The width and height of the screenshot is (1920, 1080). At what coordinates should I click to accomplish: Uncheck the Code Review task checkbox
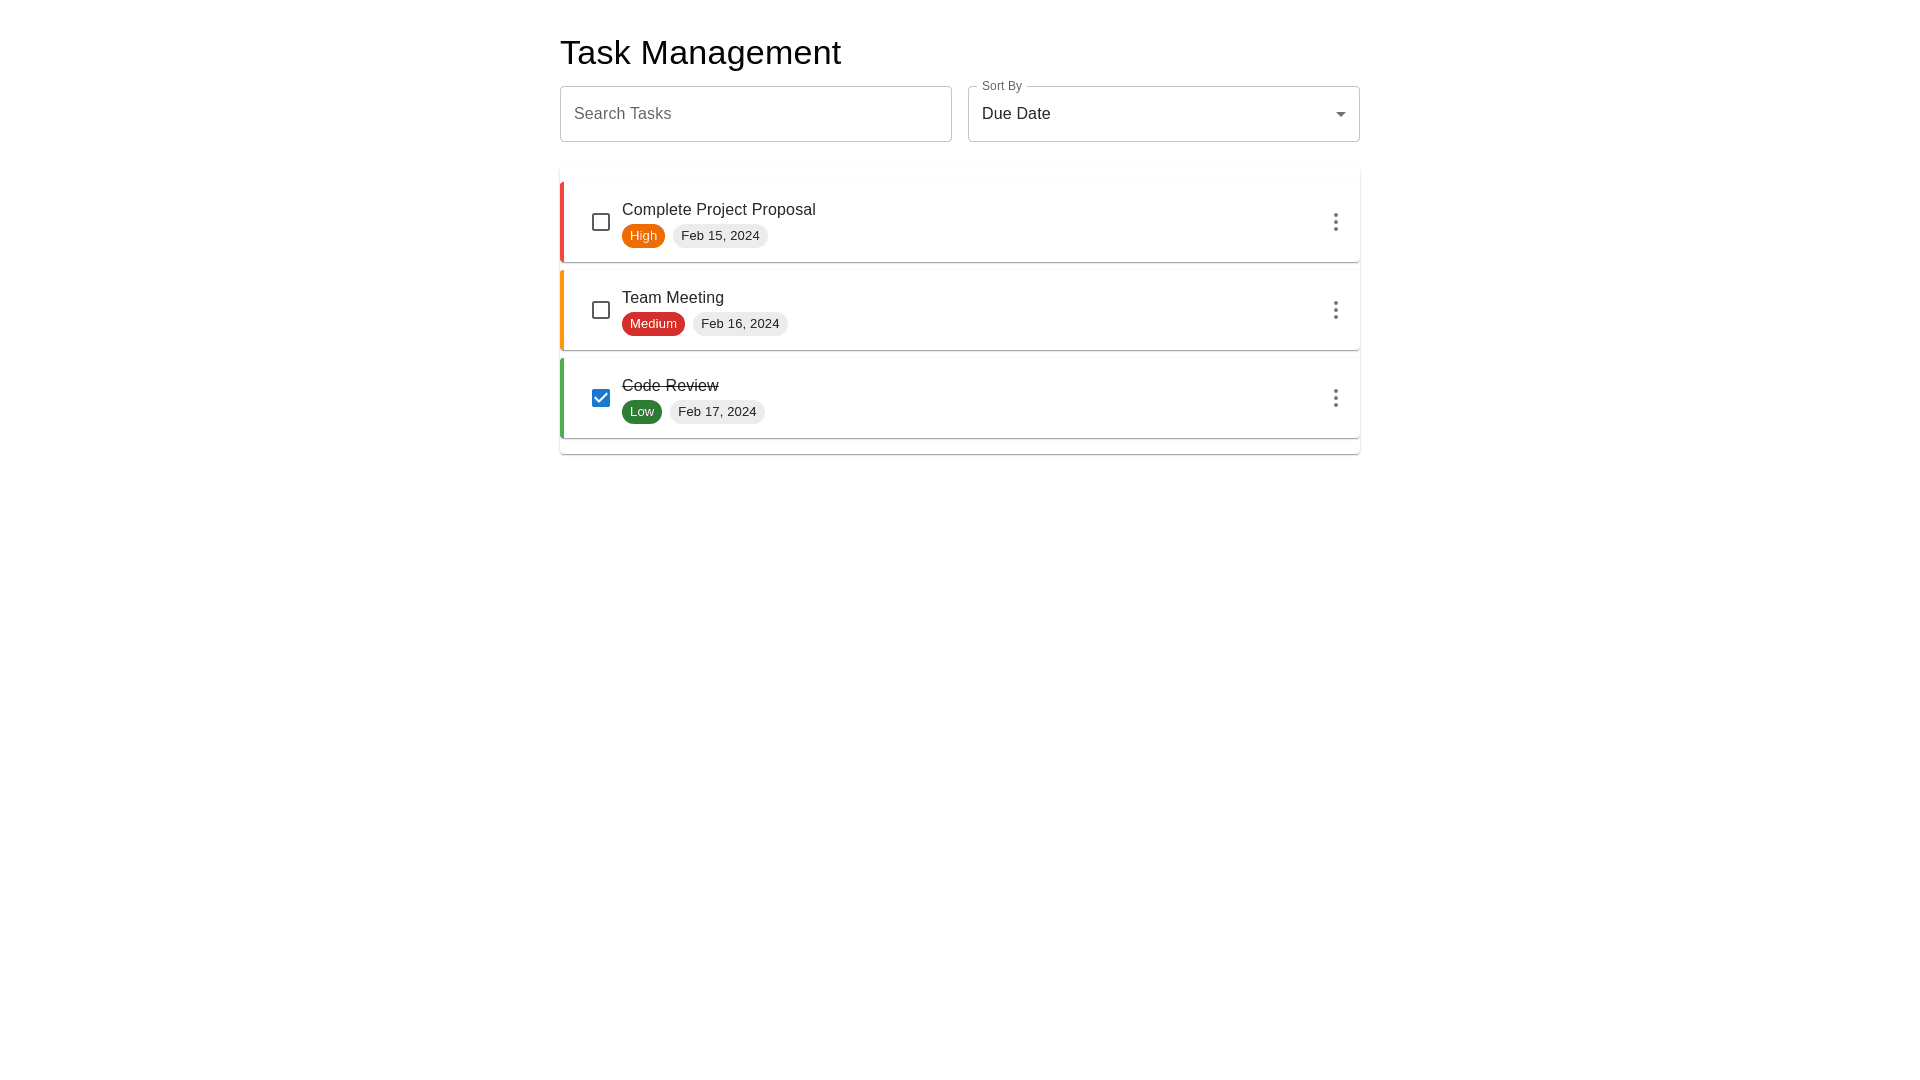pos(601,398)
